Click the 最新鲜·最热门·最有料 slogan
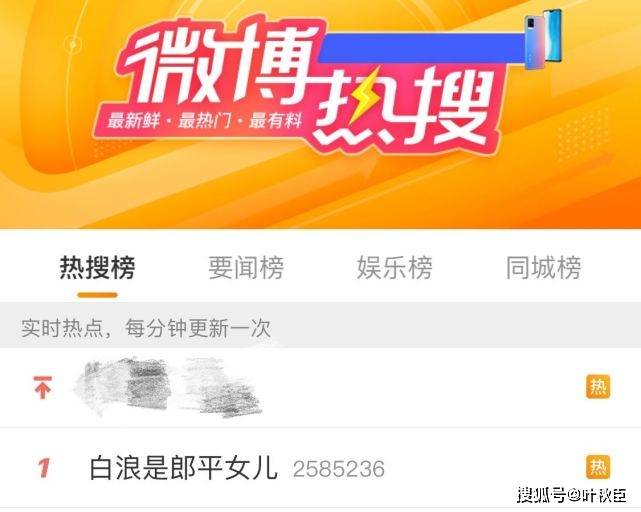Screen dimensions: 641x512 pyautogui.click(x=204, y=121)
